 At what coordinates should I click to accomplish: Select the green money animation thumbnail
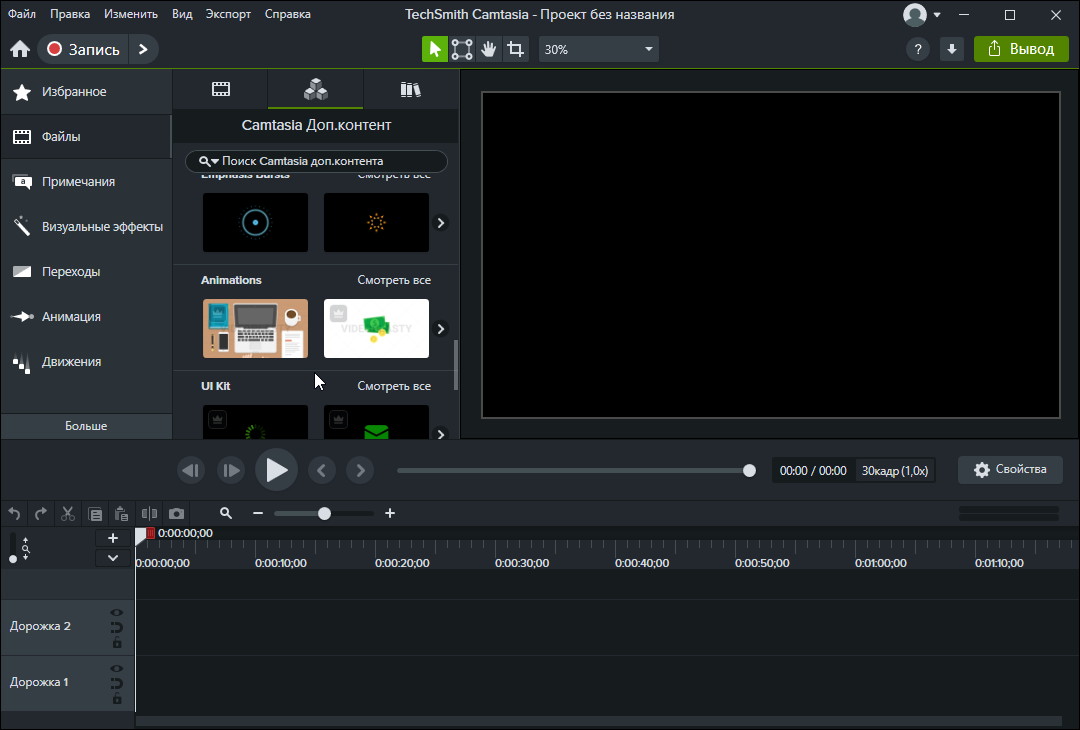point(376,328)
